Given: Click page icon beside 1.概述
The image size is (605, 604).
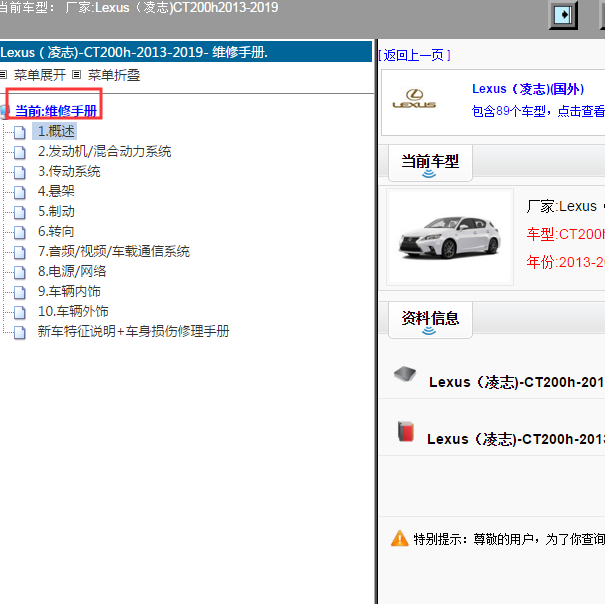Looking at the screenshot, I should pos(19,132).
